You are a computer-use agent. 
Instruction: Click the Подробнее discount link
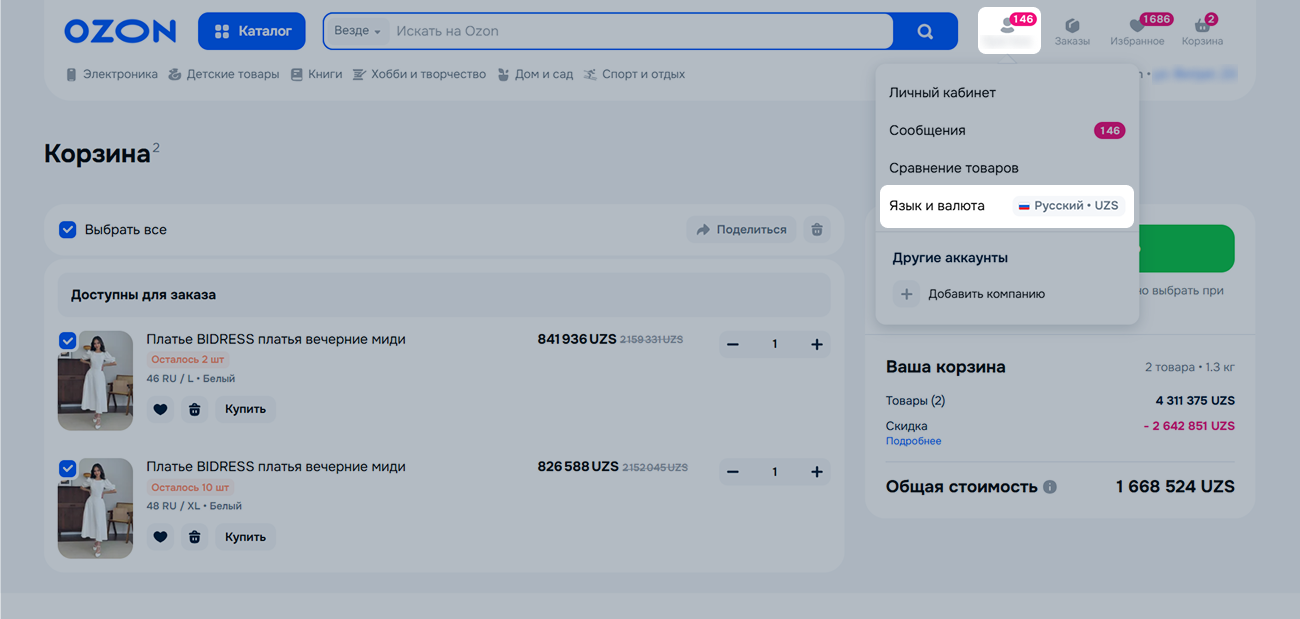click(x=913, y=441)
